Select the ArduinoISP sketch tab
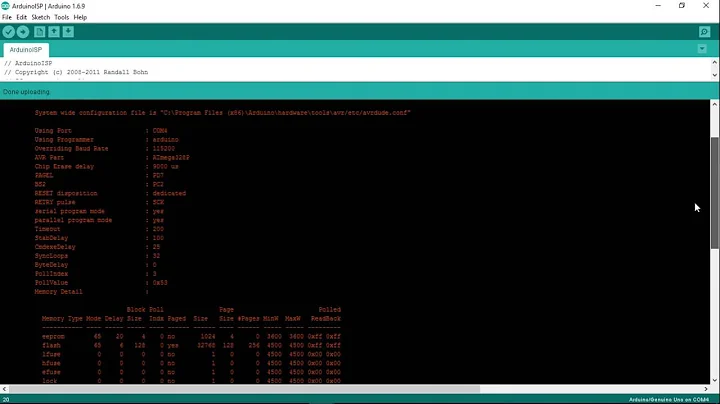Screen dimensions: 720x404 click(x=26, y=50)
